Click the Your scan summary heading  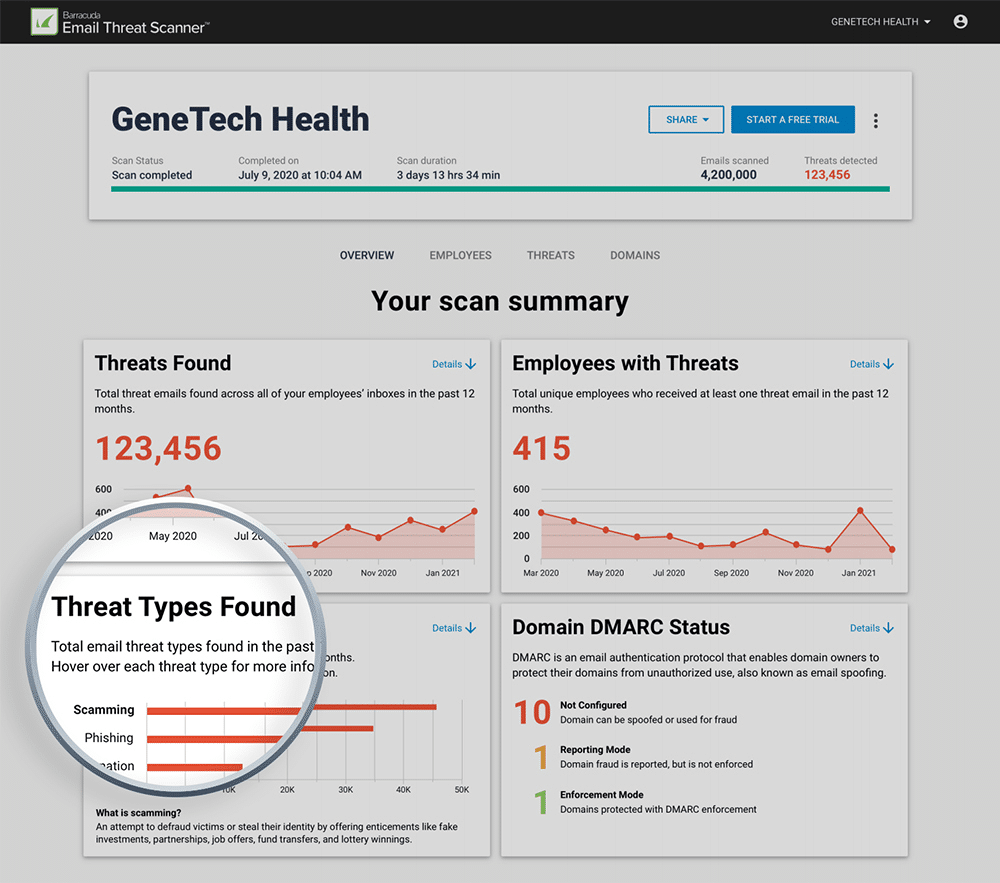tap(500, 301)
